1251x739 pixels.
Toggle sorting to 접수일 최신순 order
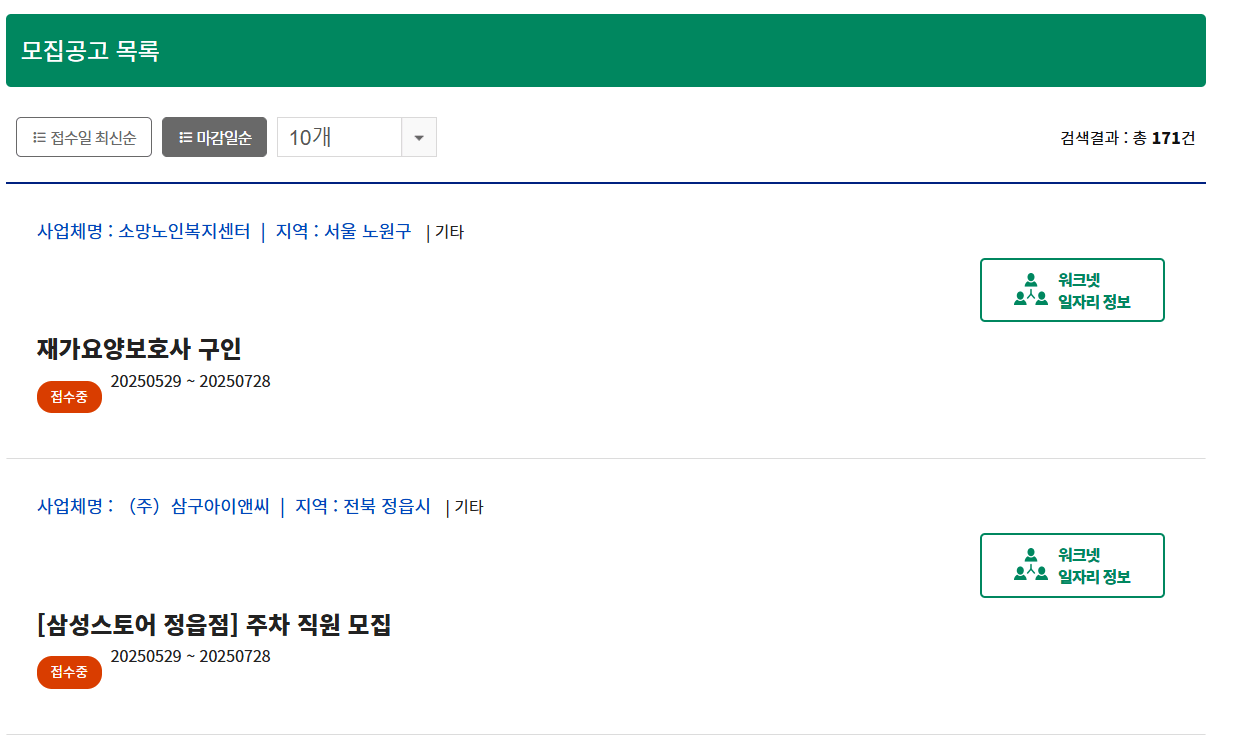point(83,136)
